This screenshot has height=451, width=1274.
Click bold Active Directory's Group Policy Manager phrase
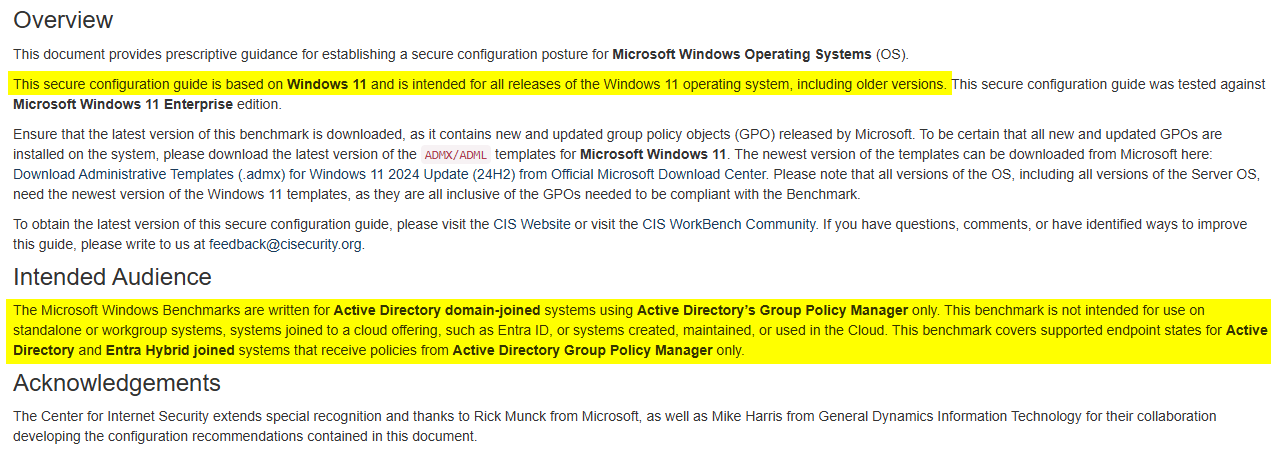tap(772, 311)
